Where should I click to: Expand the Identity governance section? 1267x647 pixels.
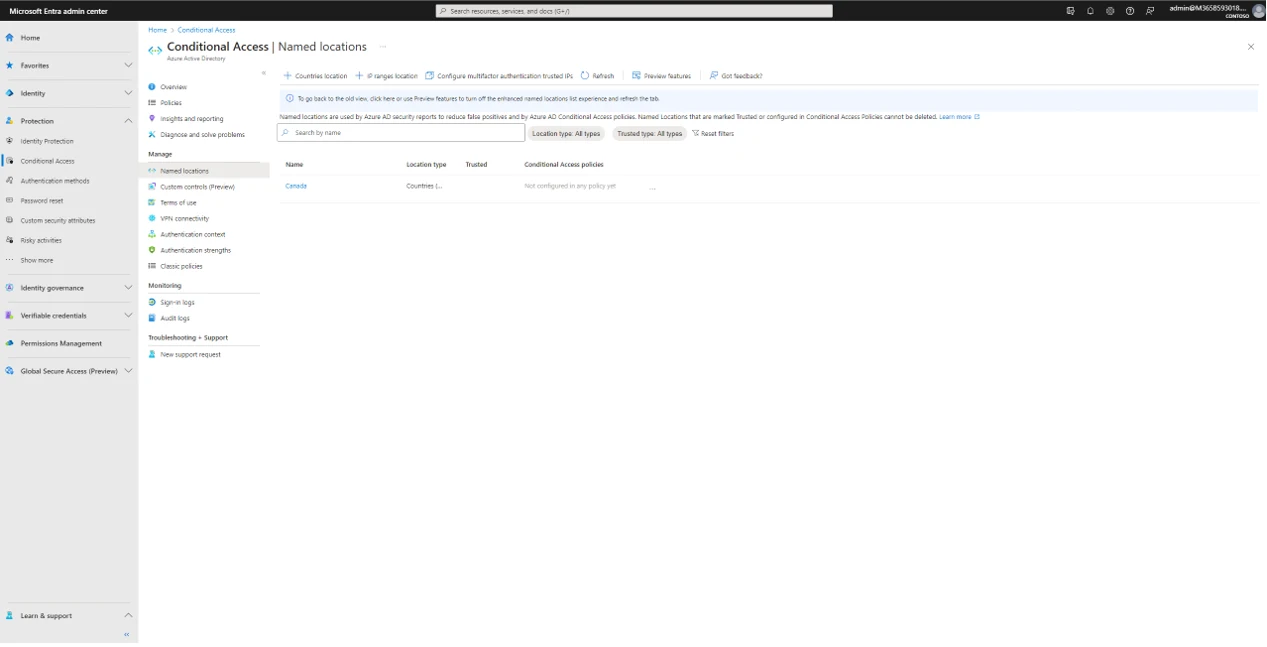pyautogui.click(x=128, y=288)
